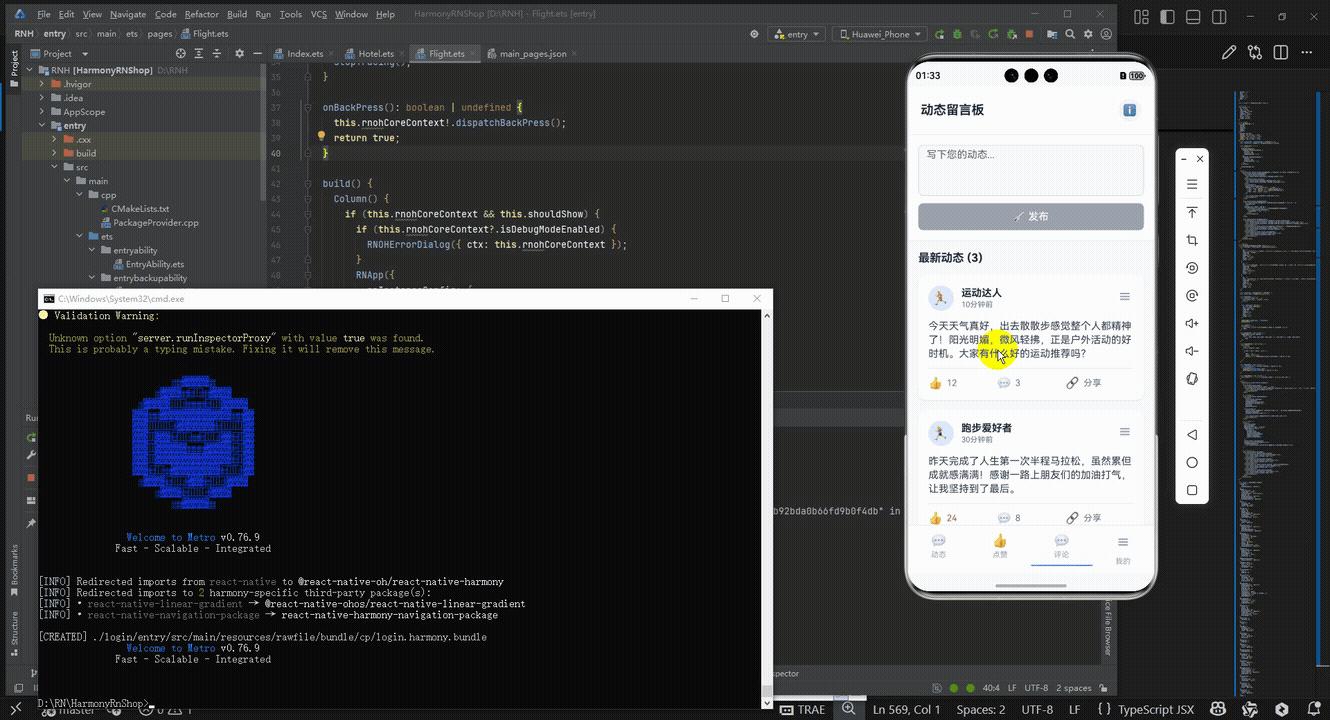This screenshot has width=1330, height=720.
Task: Open comments on 运动达人 post showing 3
Action: coord(1009,383)
